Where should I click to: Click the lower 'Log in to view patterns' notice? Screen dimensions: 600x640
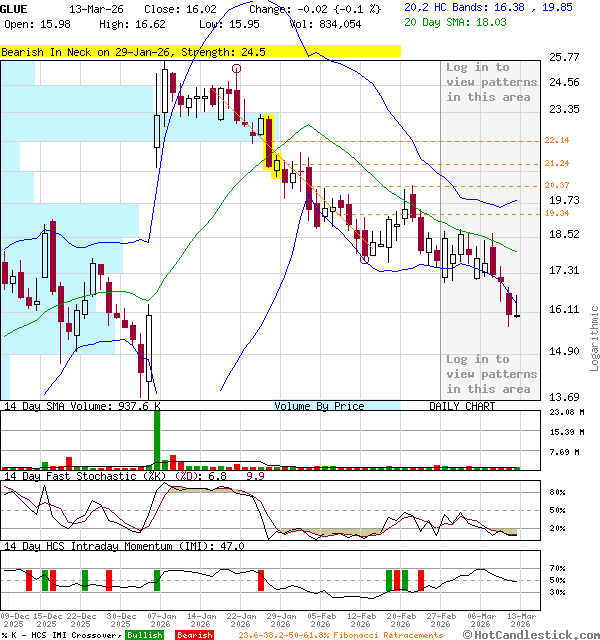click(491, 373)
